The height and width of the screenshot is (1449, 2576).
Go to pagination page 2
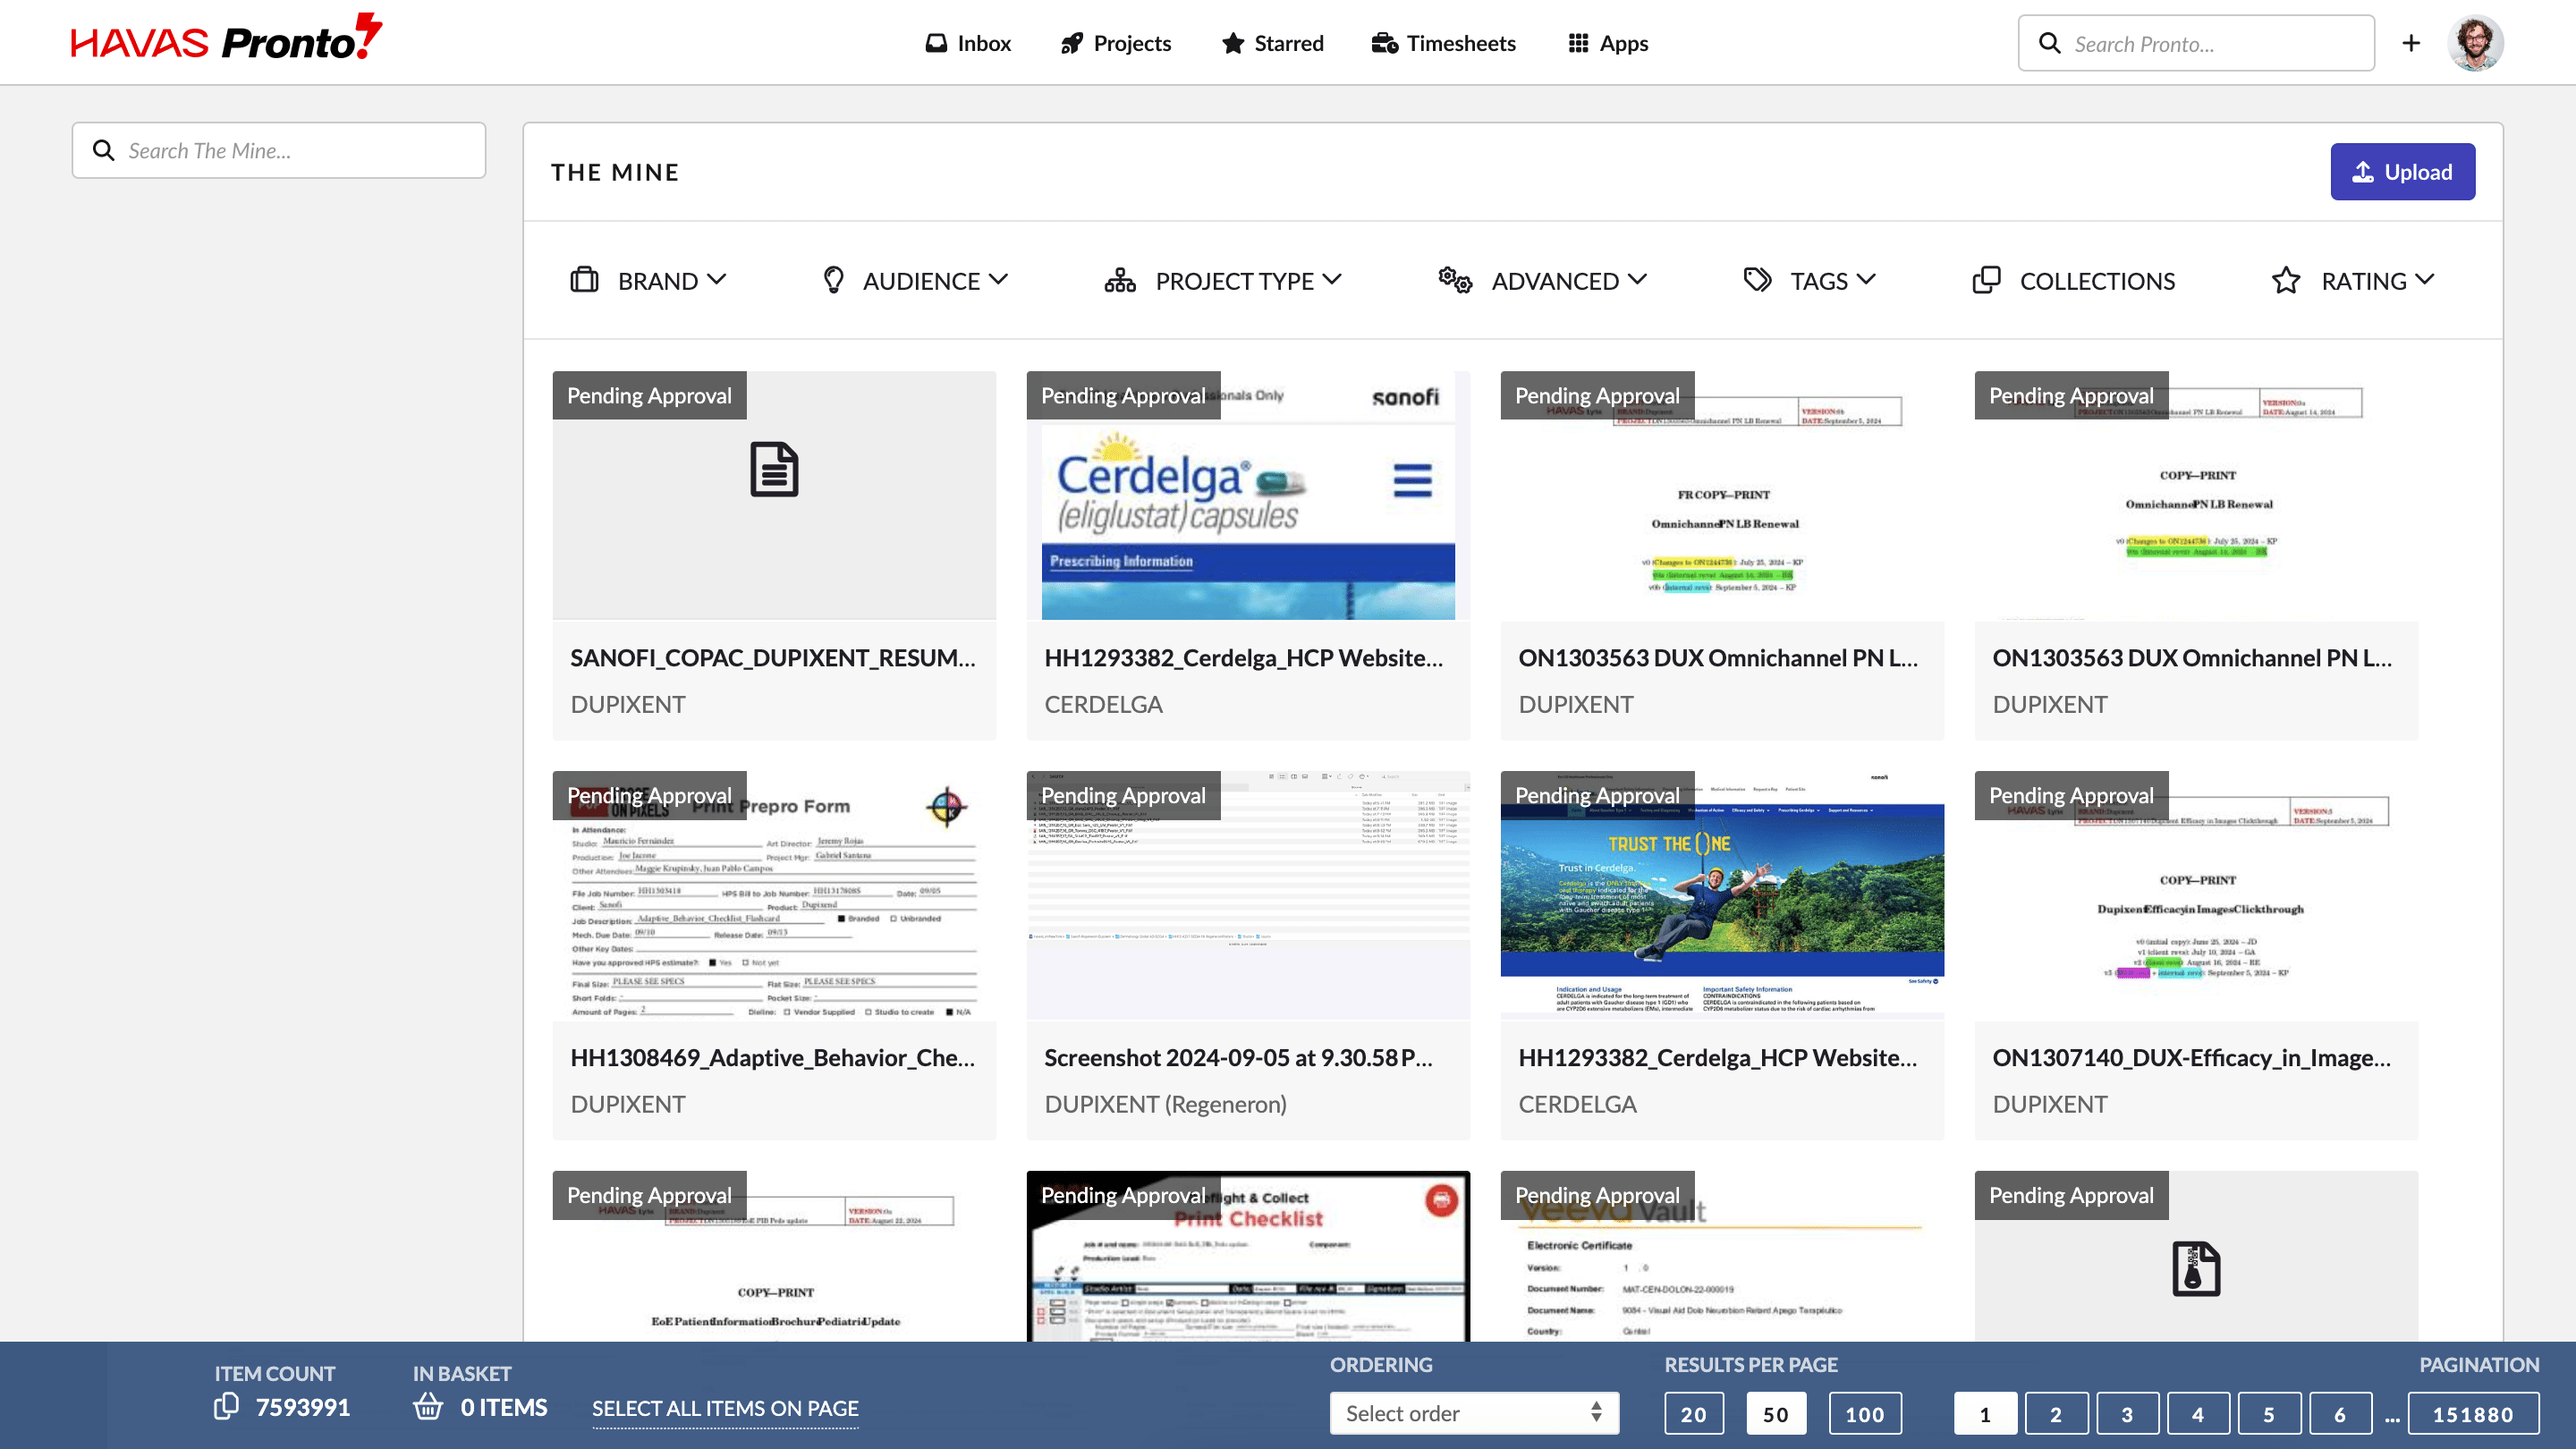[x=2056, y=1413]
